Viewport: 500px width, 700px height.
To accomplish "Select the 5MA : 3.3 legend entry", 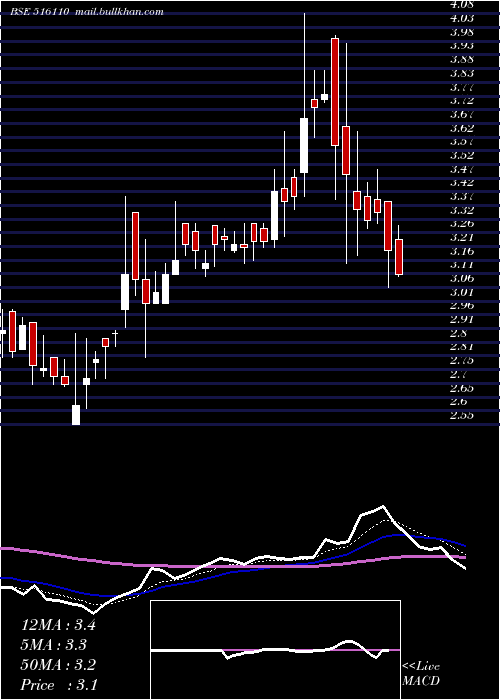I will pyautogui.click(x=54, y=645).
